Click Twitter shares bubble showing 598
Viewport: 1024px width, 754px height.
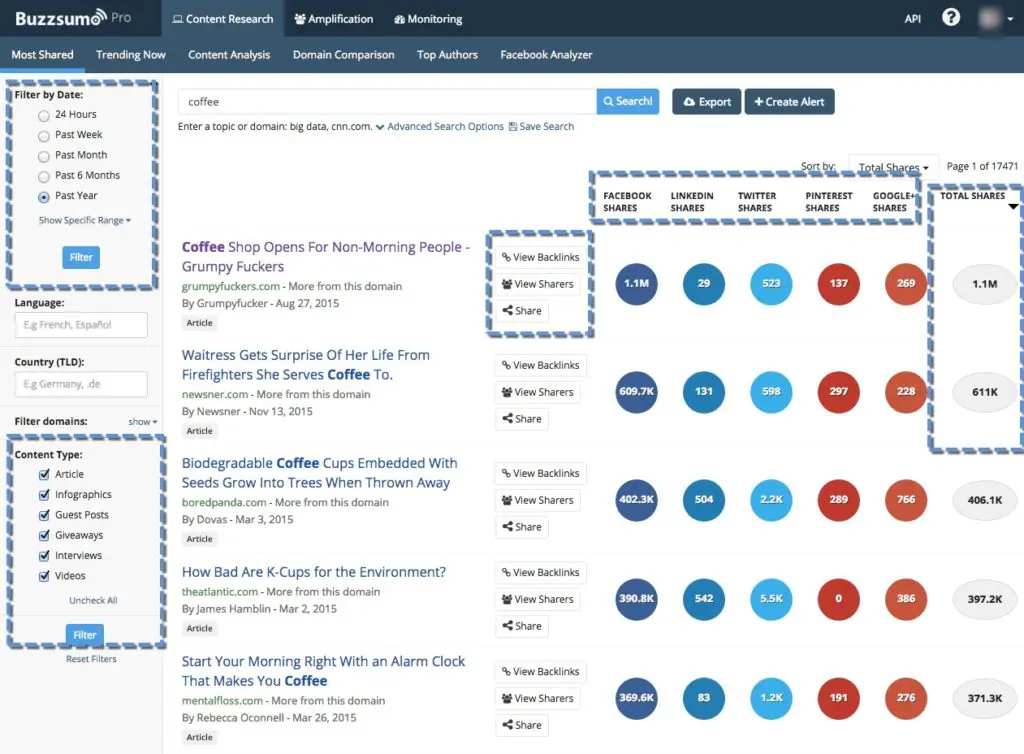pos(771,392)
